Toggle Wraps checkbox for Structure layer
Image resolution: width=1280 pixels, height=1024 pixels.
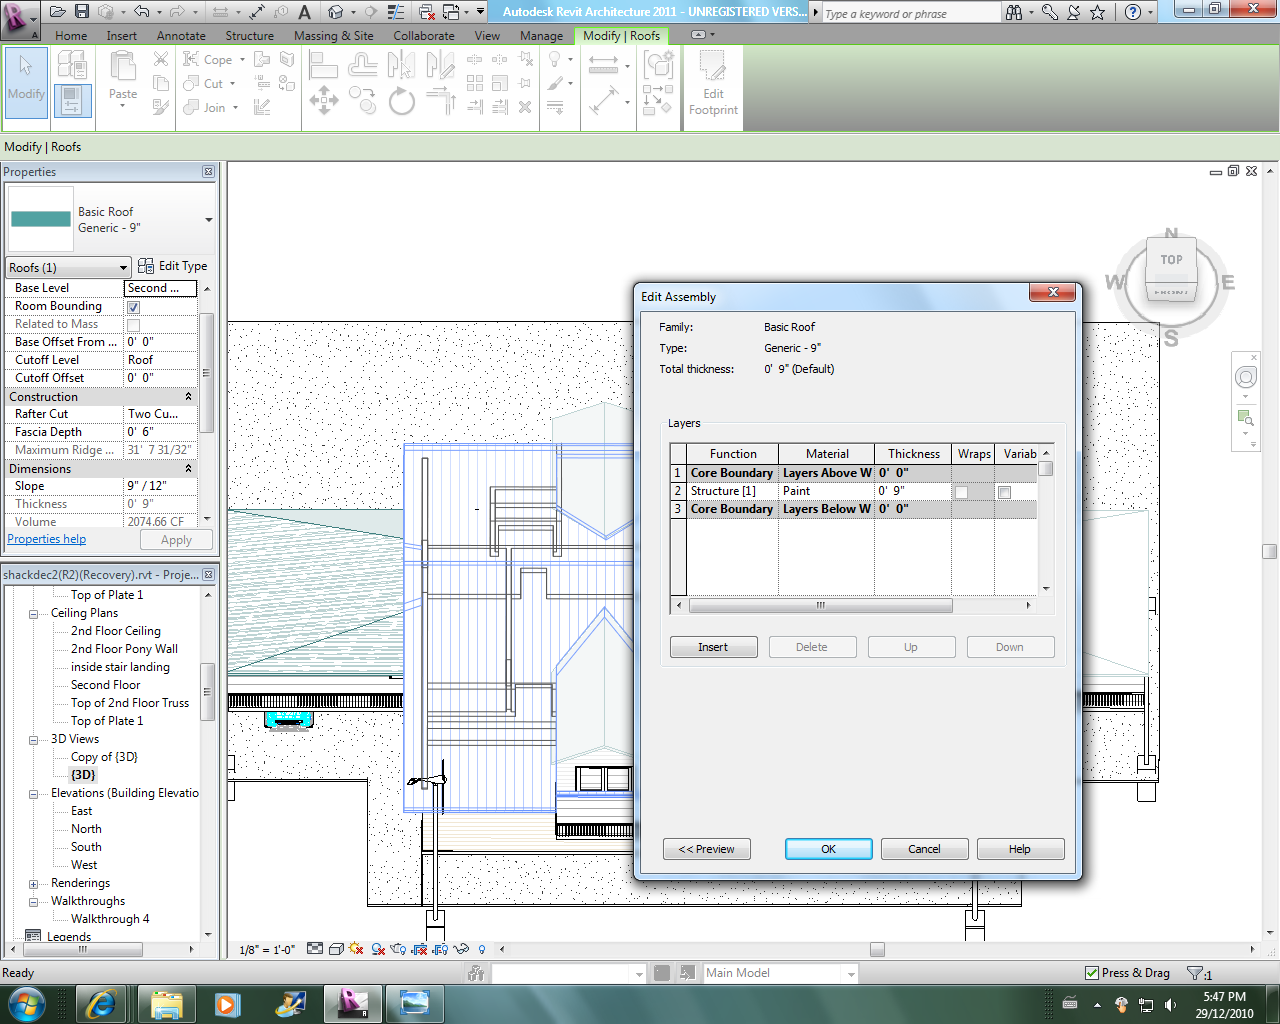[961, 492]
